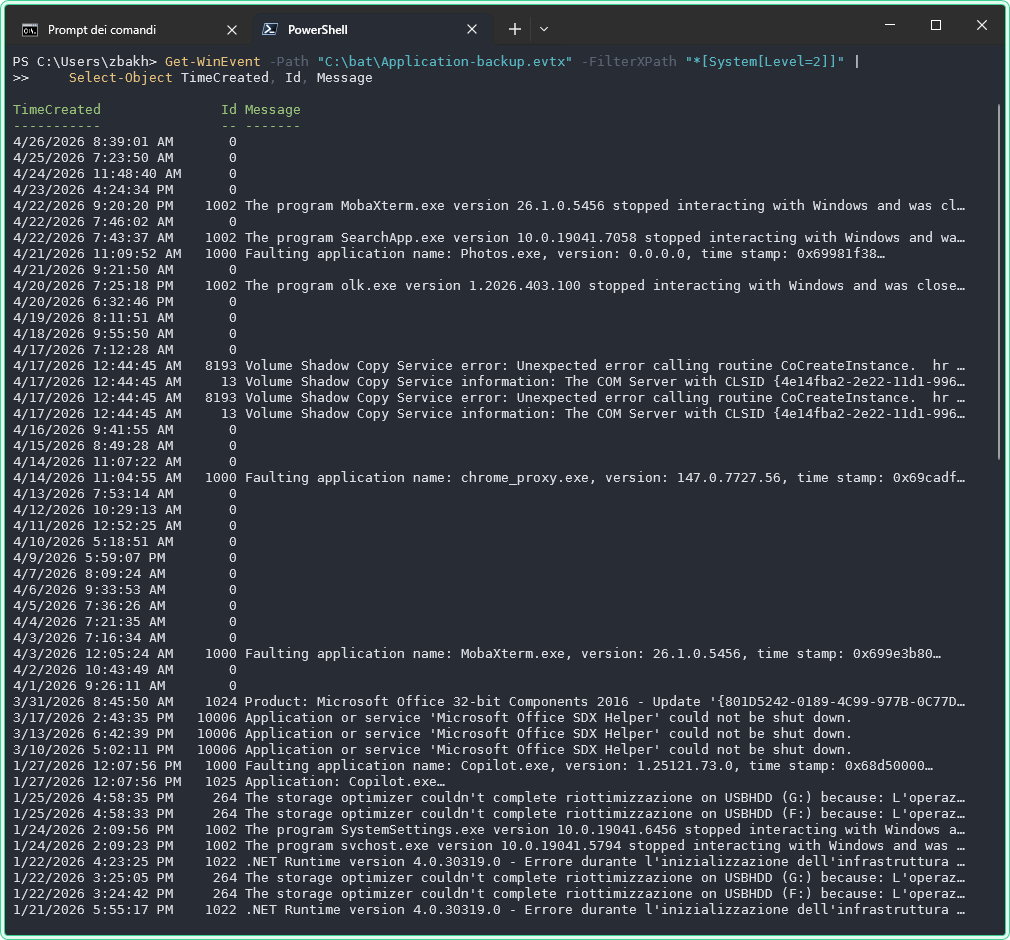Close the PowerShell tab
1010x940 pixels.
(x=473, y=30)
